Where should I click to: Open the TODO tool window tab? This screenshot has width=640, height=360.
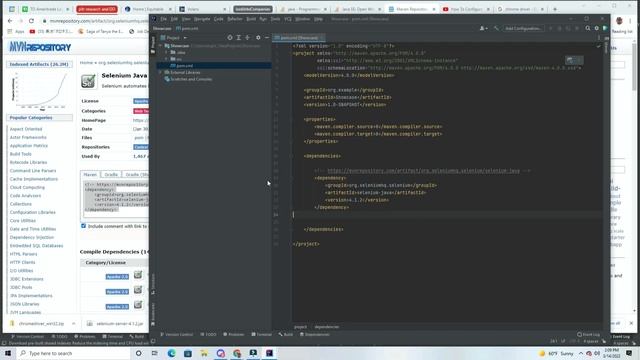click(209, 334)
